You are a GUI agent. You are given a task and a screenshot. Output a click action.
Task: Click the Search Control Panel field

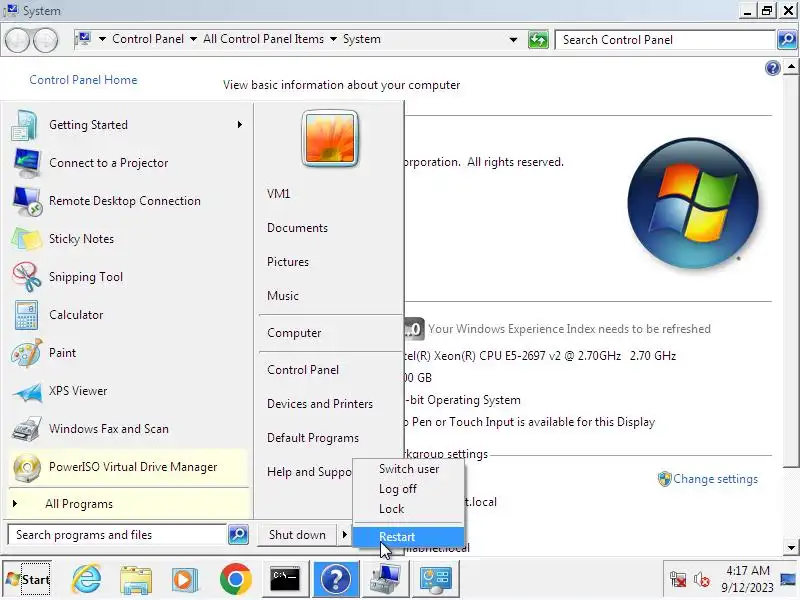[666, 40]
